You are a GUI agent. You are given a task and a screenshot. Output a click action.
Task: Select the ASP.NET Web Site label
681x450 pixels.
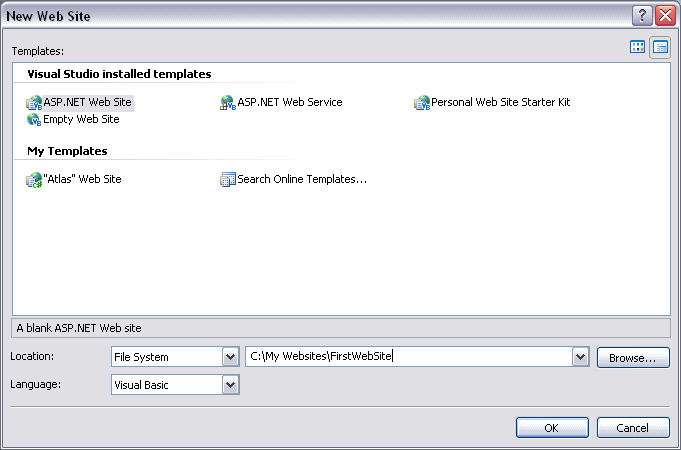pos(87,103)
